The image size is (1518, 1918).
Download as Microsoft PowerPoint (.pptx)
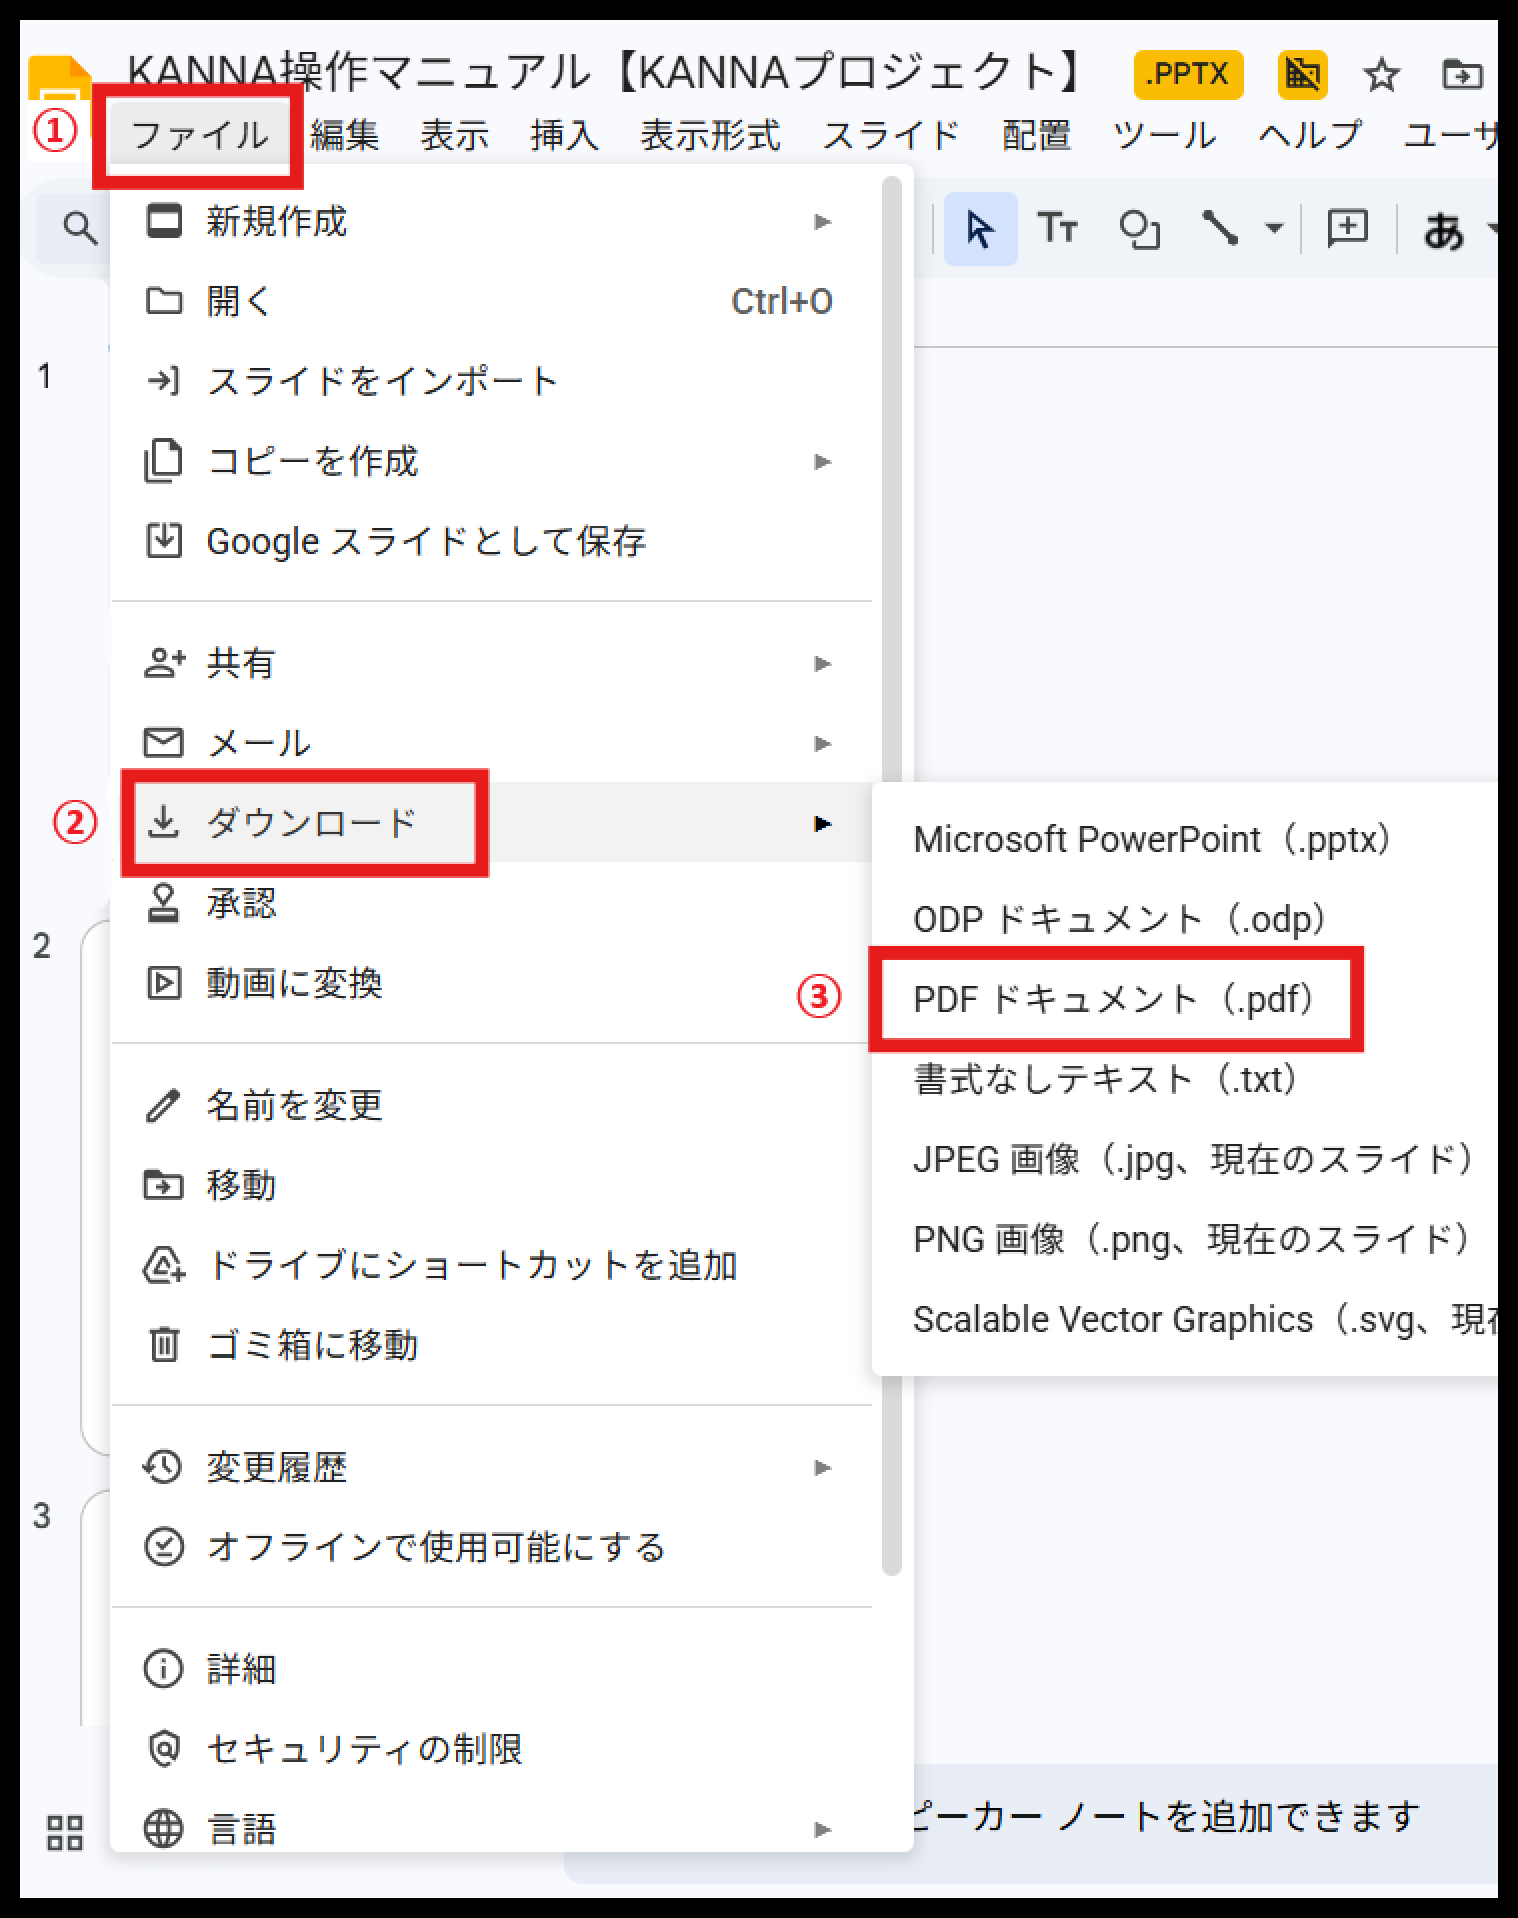pos(1185,839)
